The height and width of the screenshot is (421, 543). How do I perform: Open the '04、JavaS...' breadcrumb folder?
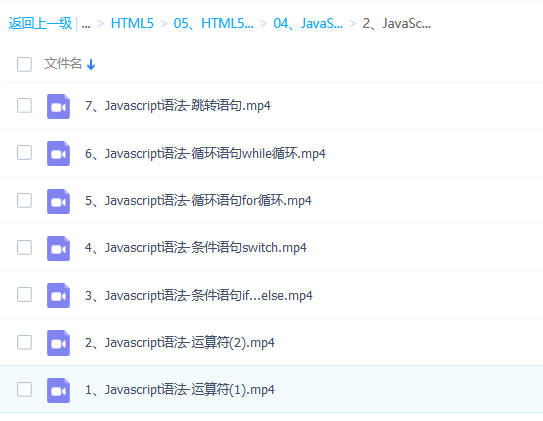point(308,24)
